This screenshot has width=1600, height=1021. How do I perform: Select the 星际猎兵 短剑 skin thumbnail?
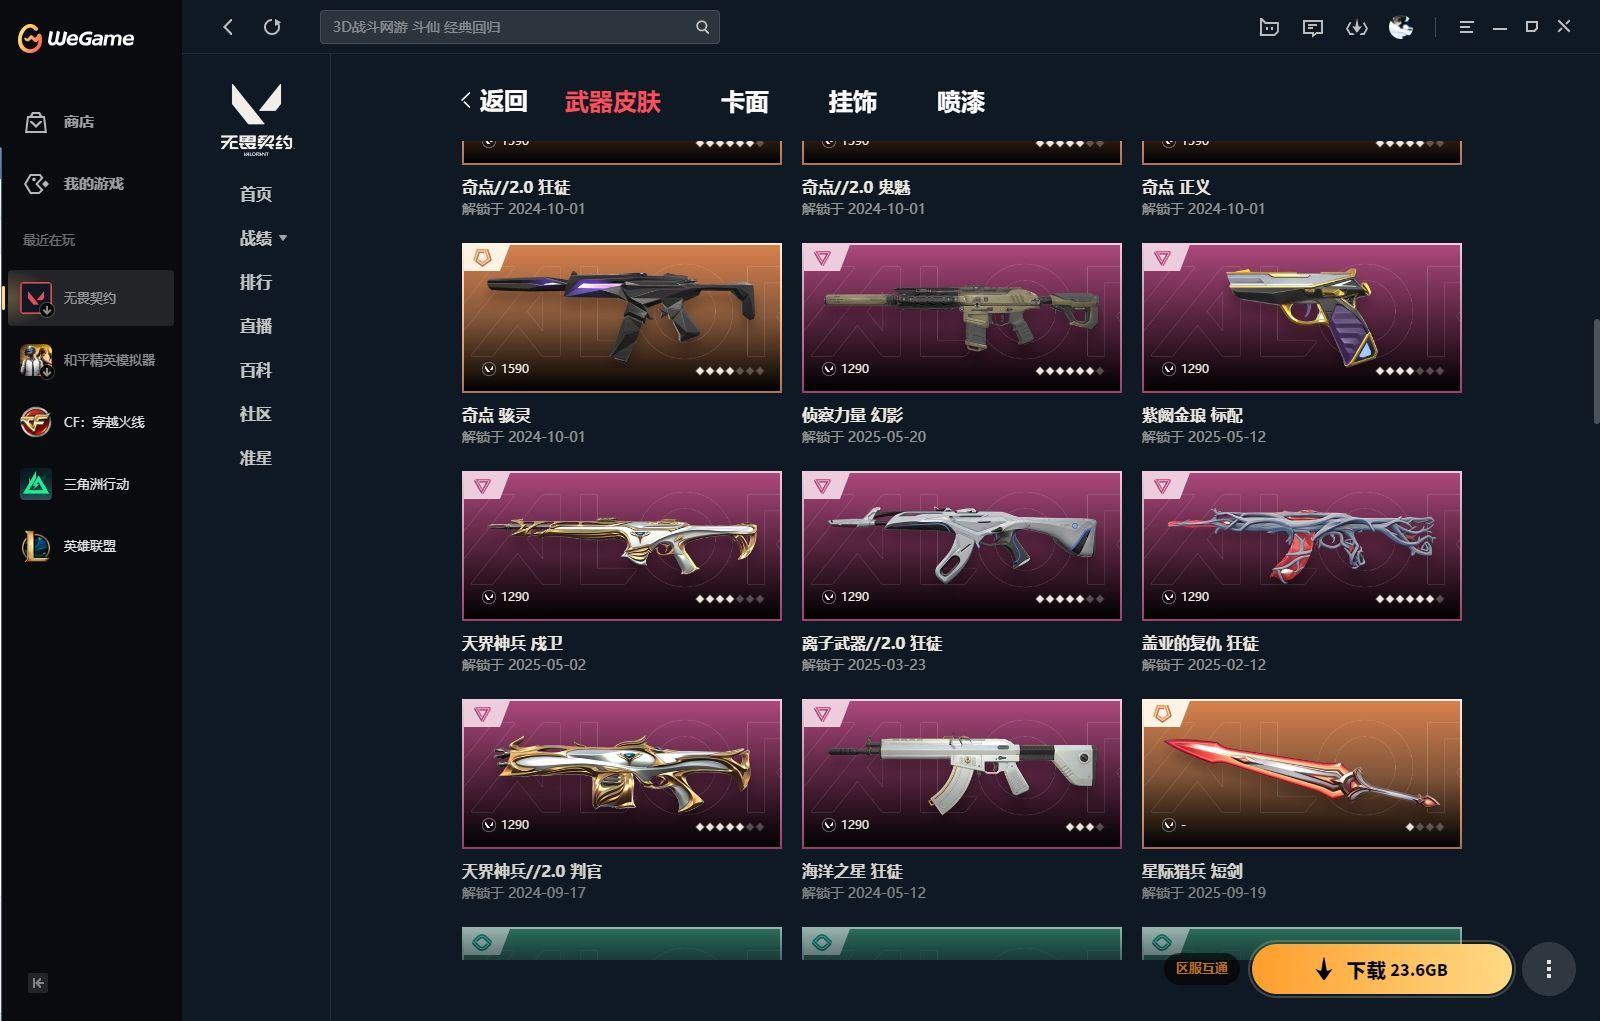[x=1301, y=774]
